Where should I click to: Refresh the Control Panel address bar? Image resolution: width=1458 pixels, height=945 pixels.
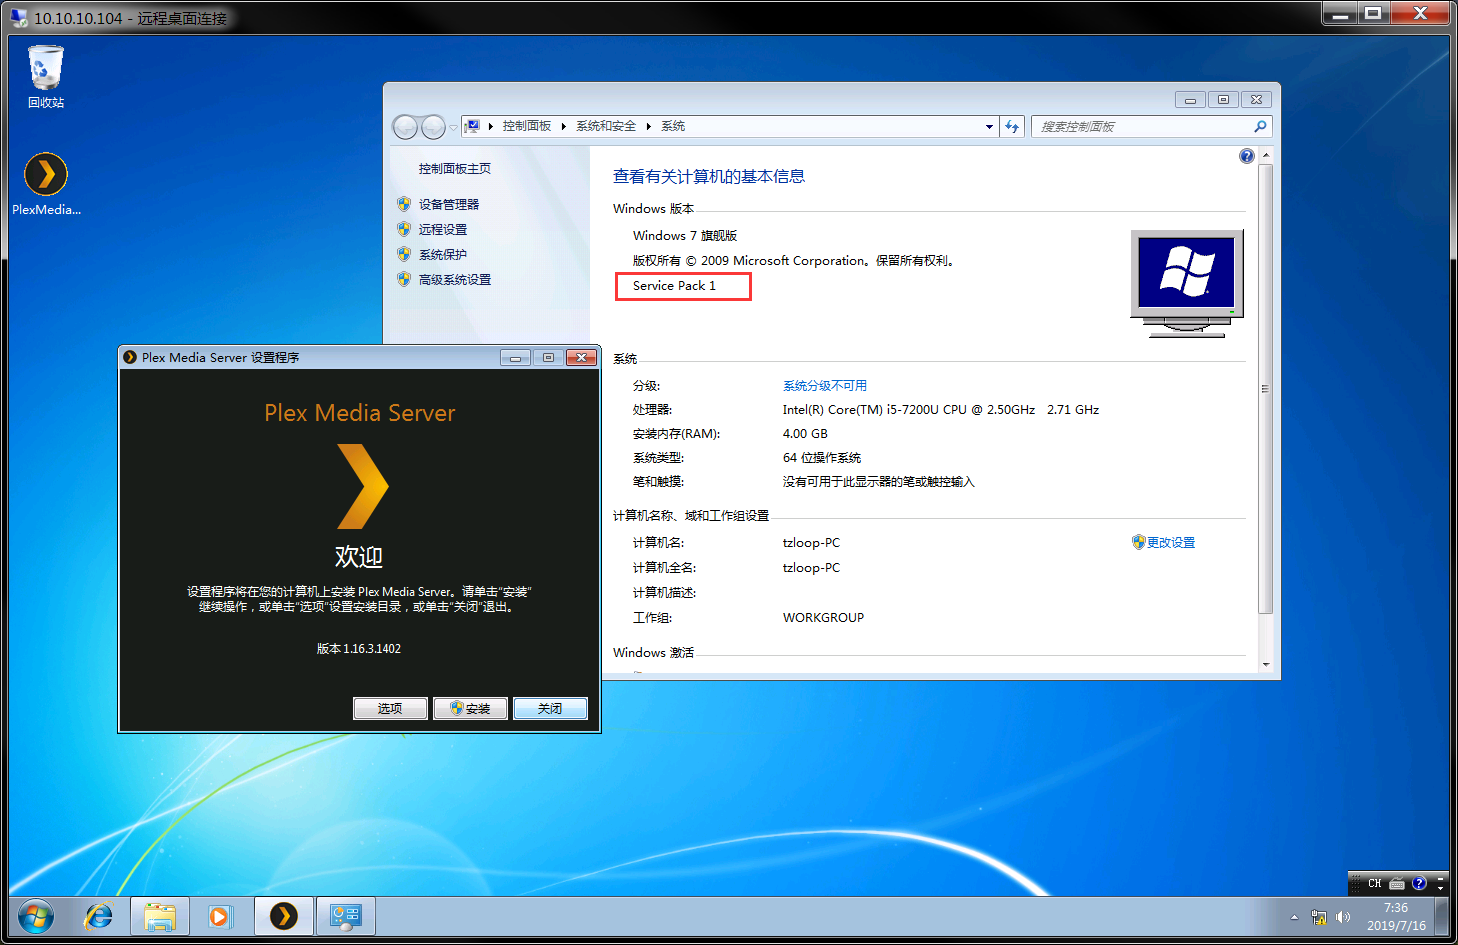coord(1012,126)
